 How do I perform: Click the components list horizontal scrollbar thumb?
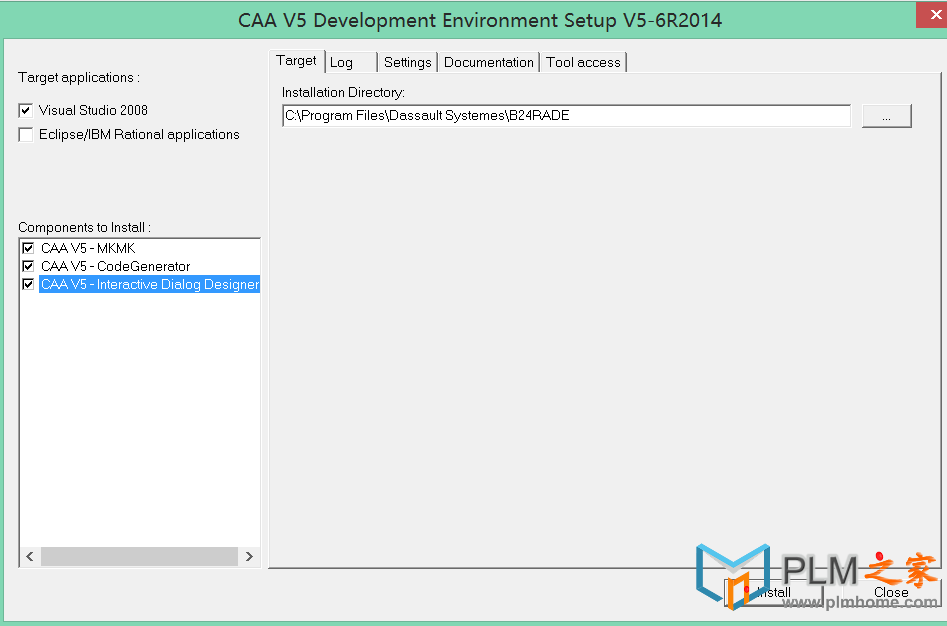[x=140, y=557]
